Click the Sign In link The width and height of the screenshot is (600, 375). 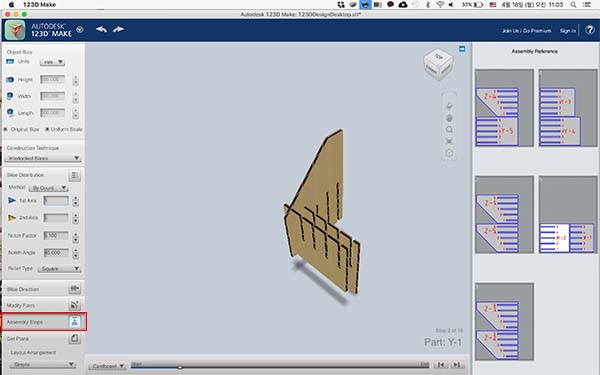tap(567, 31)
